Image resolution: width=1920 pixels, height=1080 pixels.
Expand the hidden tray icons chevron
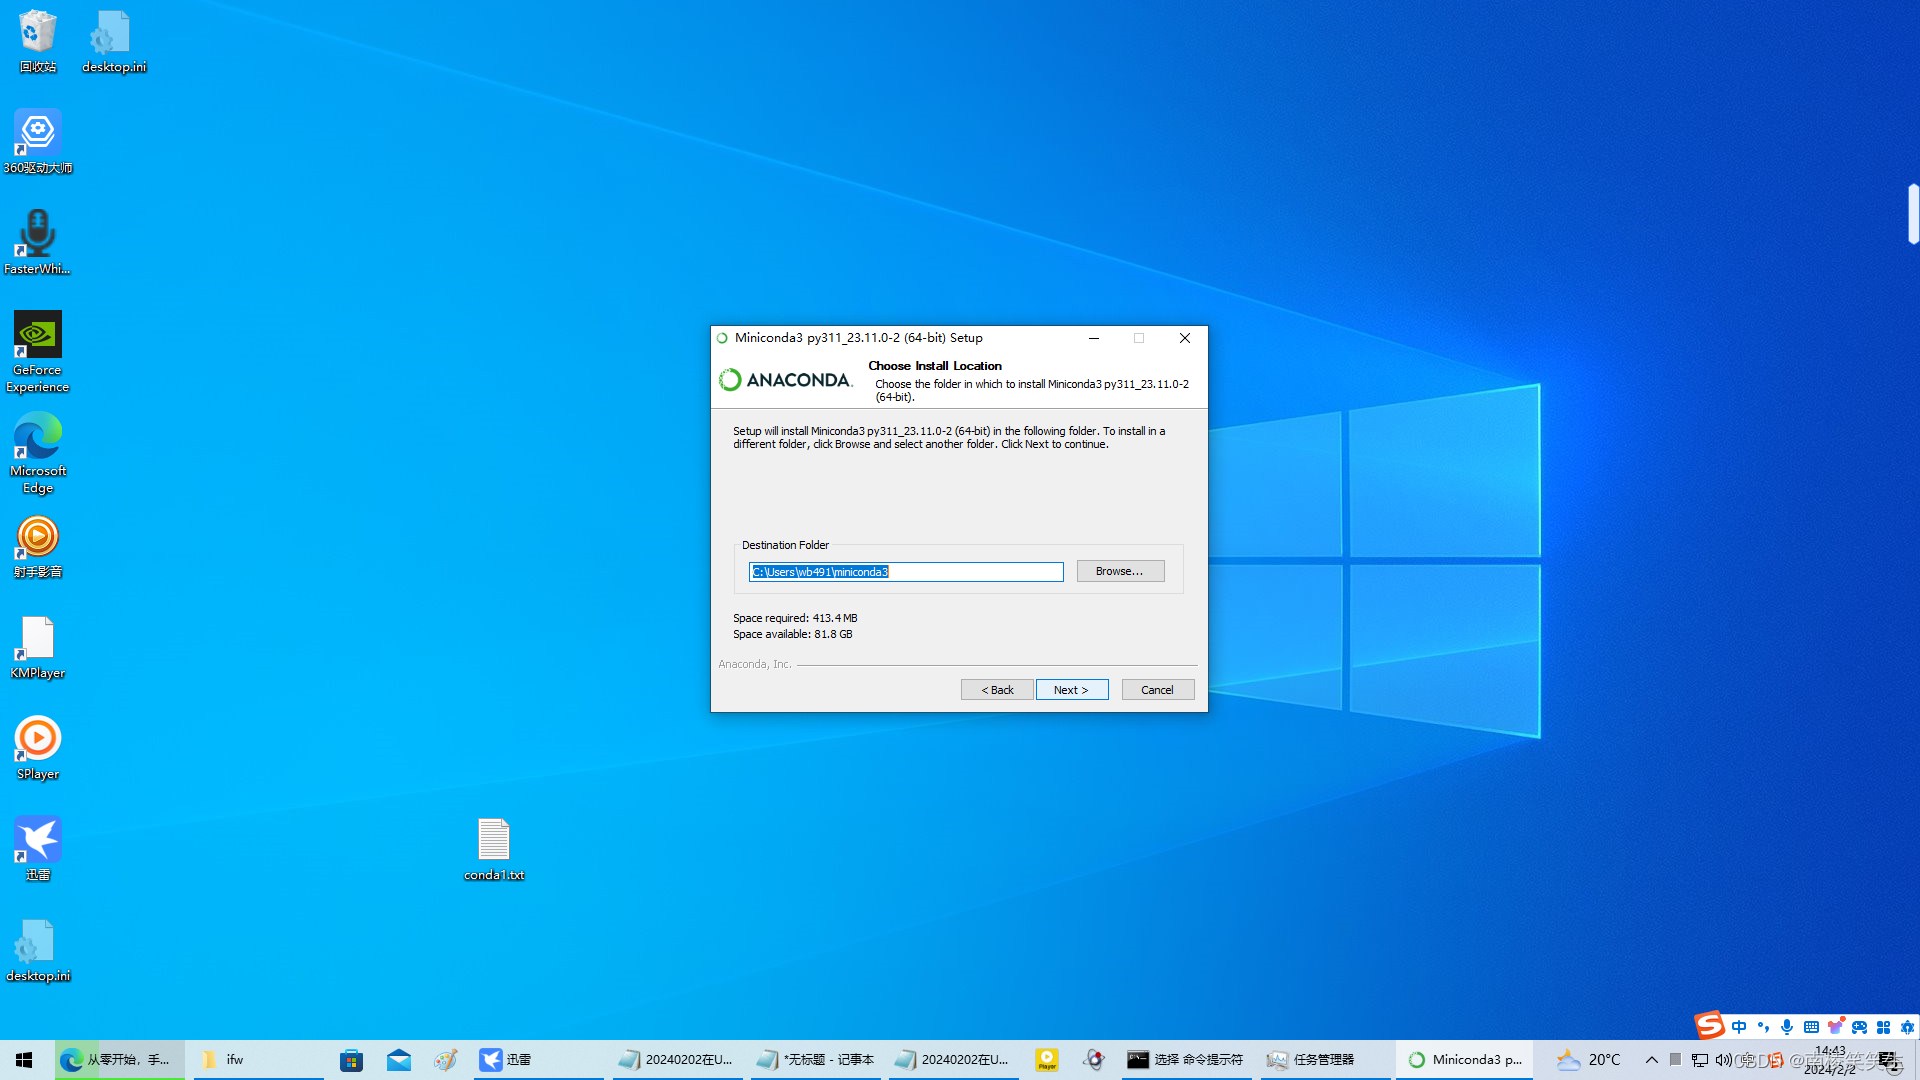click(1651, 1060)
